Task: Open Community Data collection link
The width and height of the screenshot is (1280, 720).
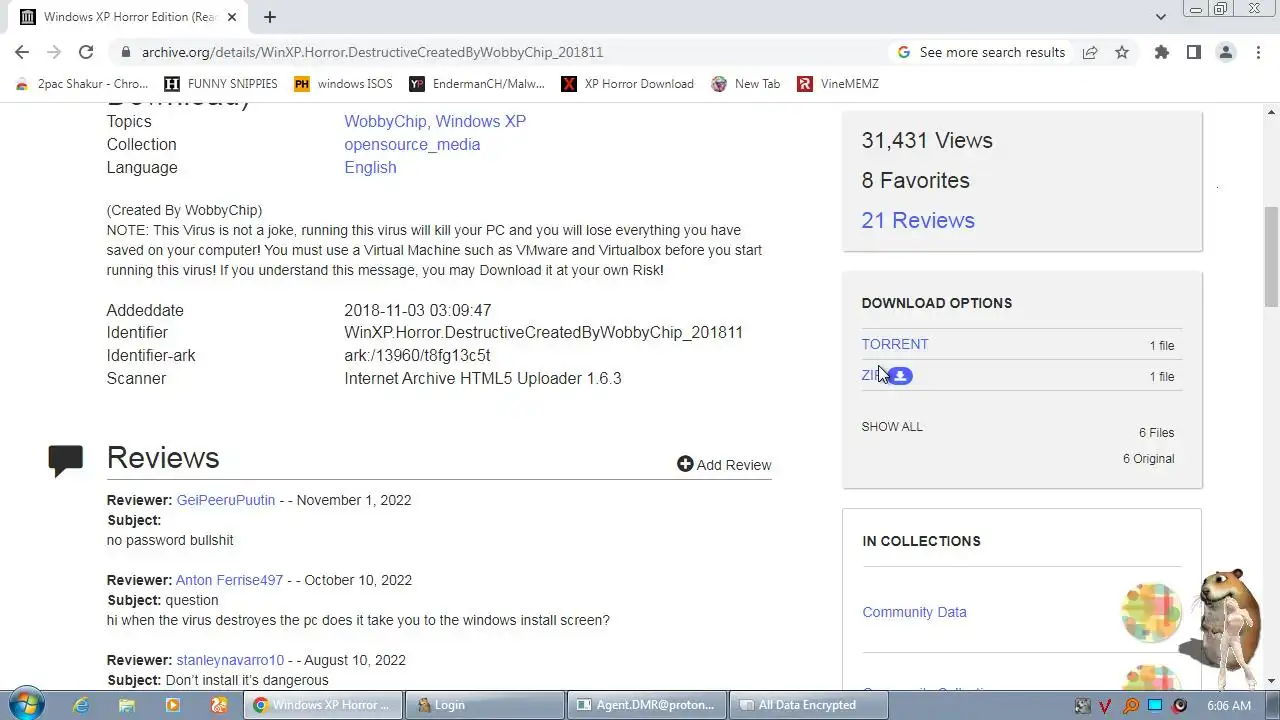Action: click(914, 612)
